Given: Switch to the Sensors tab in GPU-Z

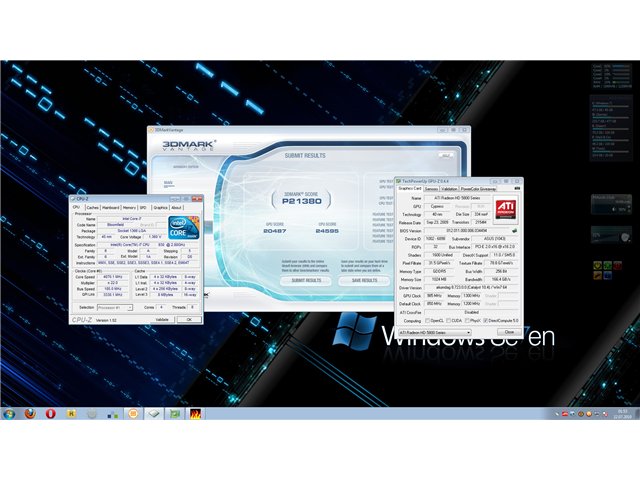Looking at the screenshot, I should pos(431,189).
